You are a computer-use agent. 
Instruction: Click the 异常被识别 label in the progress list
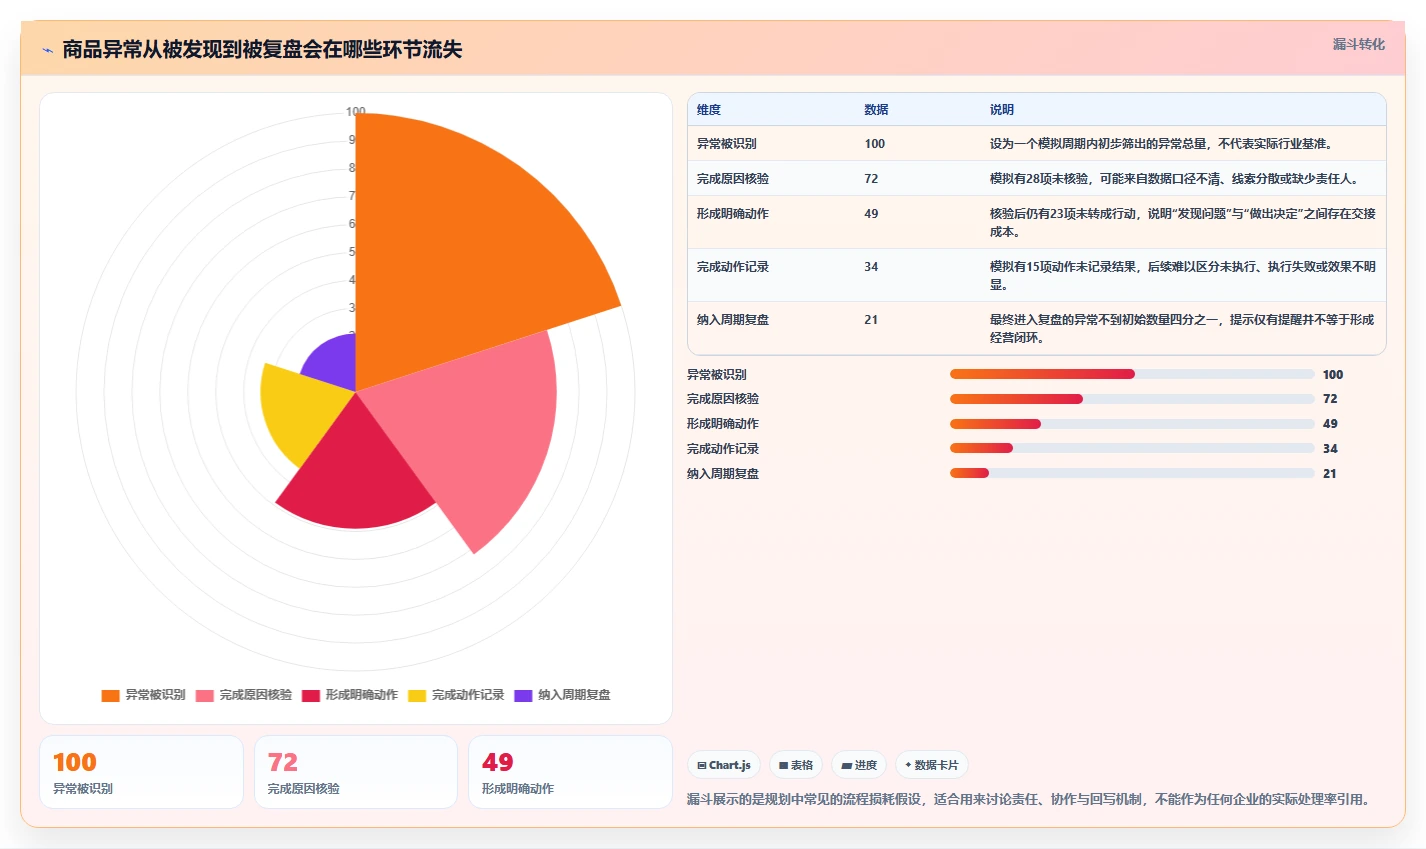tap(717, 375)
